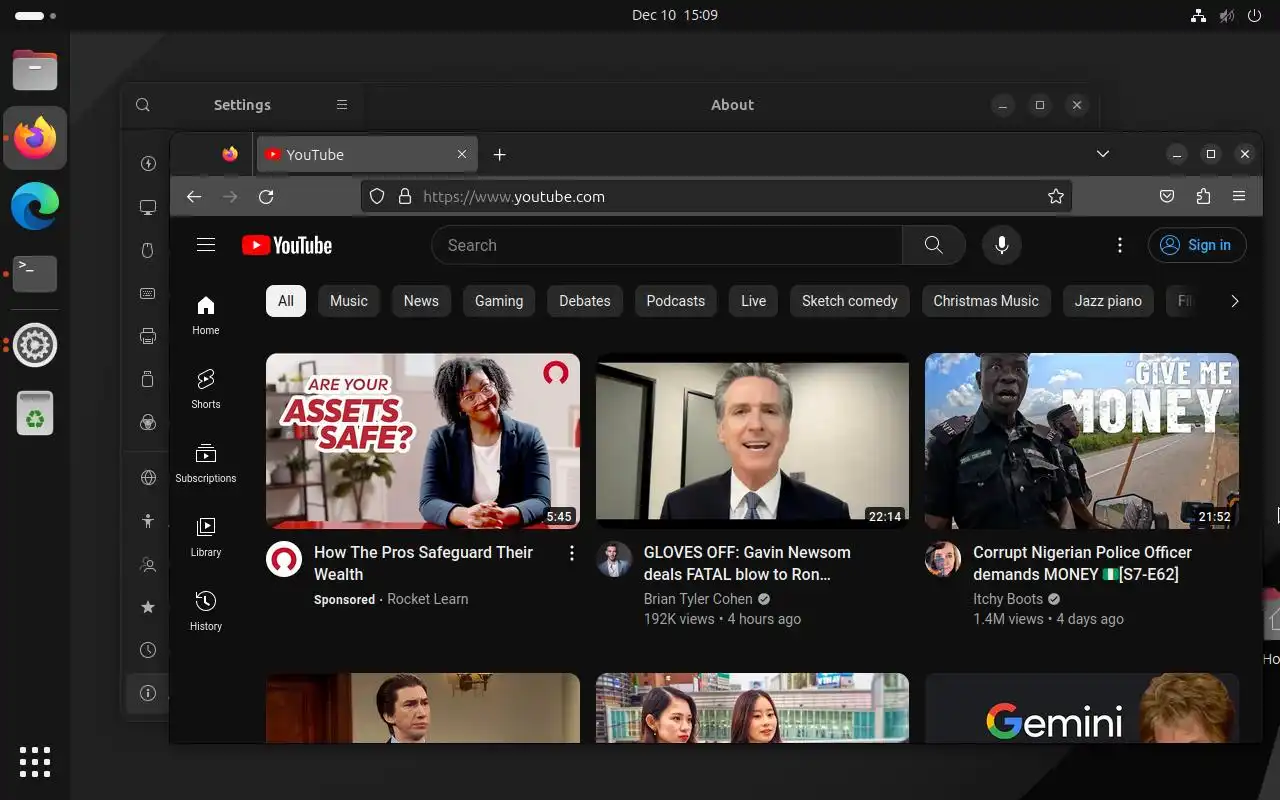Open the Gavin Newsom video thumbnail
Screen dimensions: 1280x800
(752, 441)
